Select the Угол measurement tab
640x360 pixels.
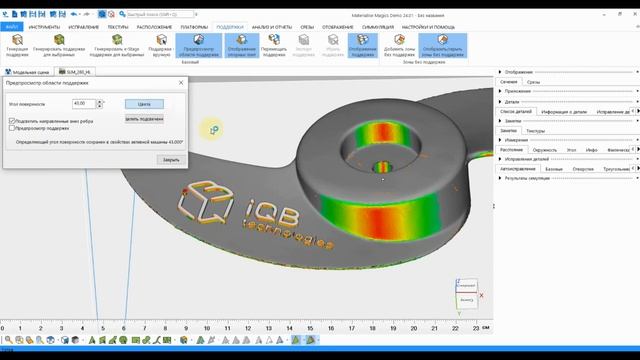(571, 150)
